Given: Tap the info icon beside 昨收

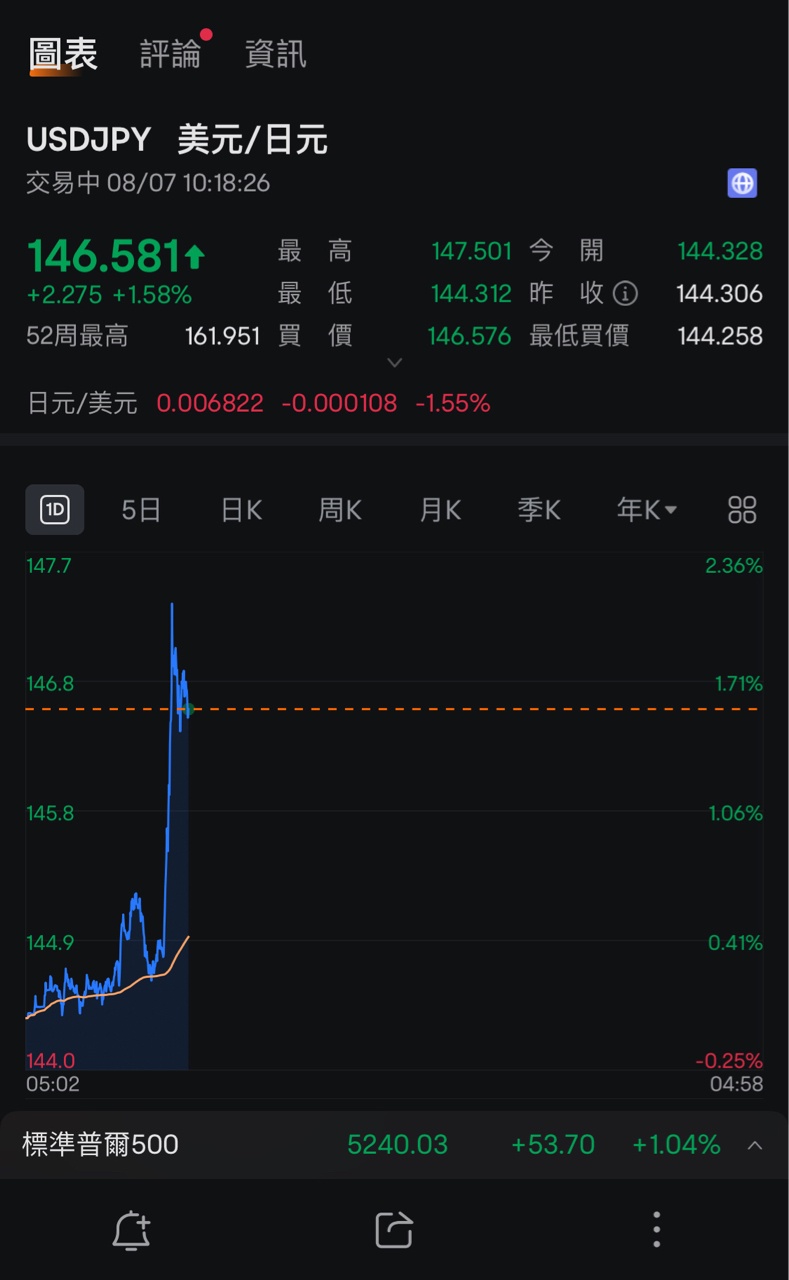Looking at the screenshot, I should point(625,293).
